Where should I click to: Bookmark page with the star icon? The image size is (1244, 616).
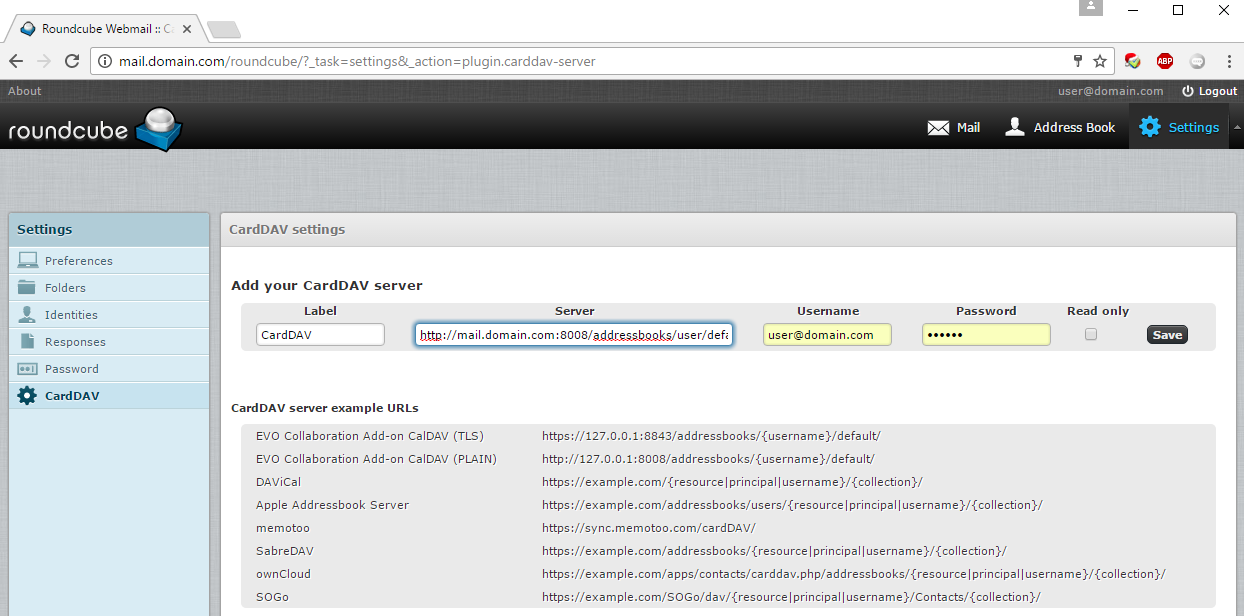point(1100,61)
